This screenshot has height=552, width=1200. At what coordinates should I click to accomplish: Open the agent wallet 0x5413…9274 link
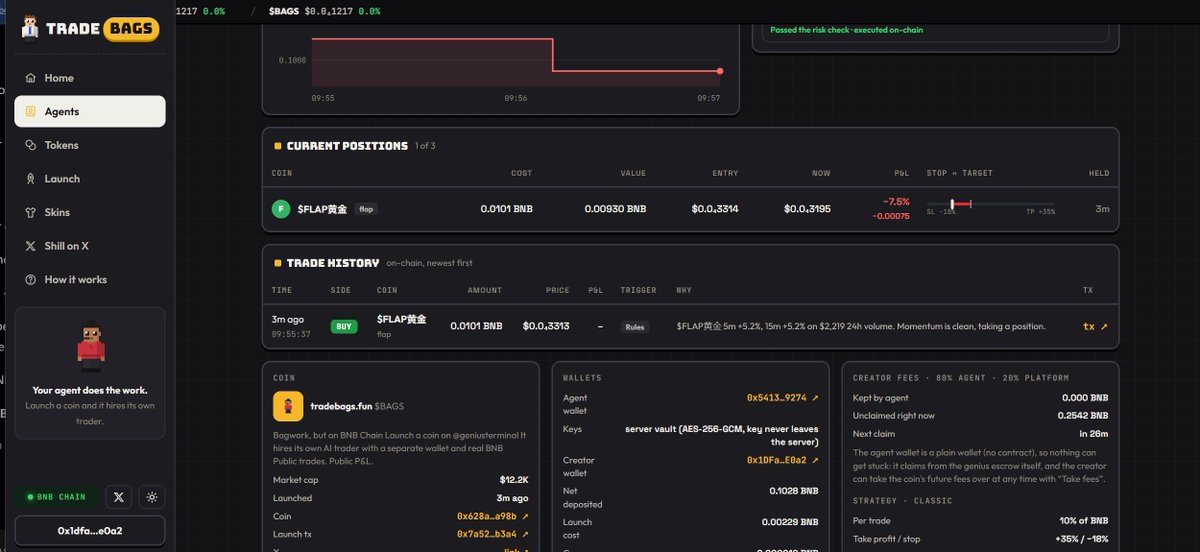[x=782, y=398]
